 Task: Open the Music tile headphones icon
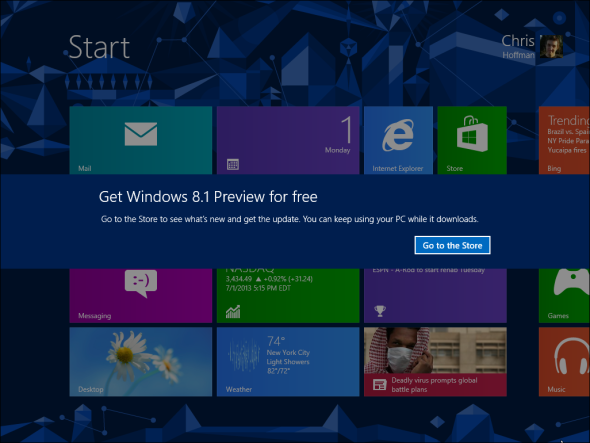click(x=571, y=356)
